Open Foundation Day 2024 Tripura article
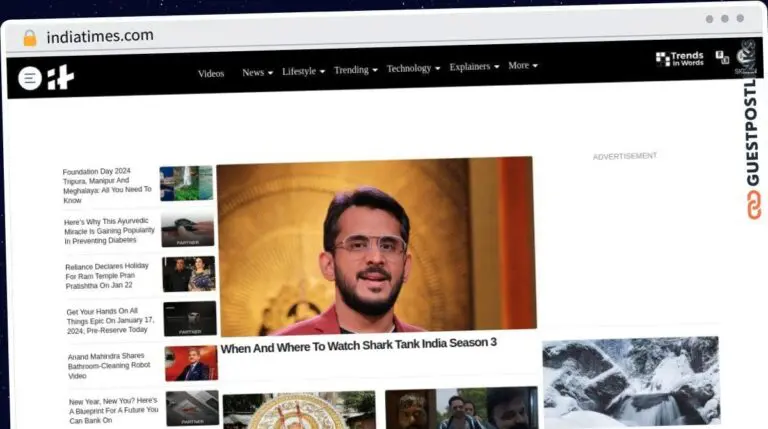The image size is (768, 429). (x=107, y=186)
